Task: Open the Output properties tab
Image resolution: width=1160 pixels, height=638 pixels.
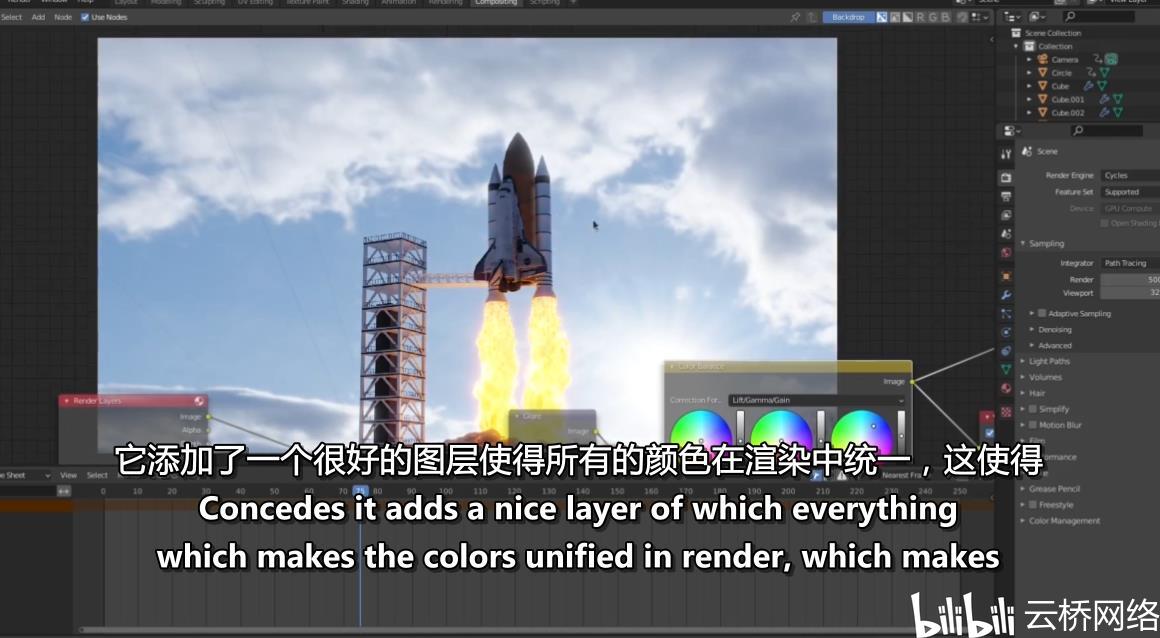Action: [1005, 196]
